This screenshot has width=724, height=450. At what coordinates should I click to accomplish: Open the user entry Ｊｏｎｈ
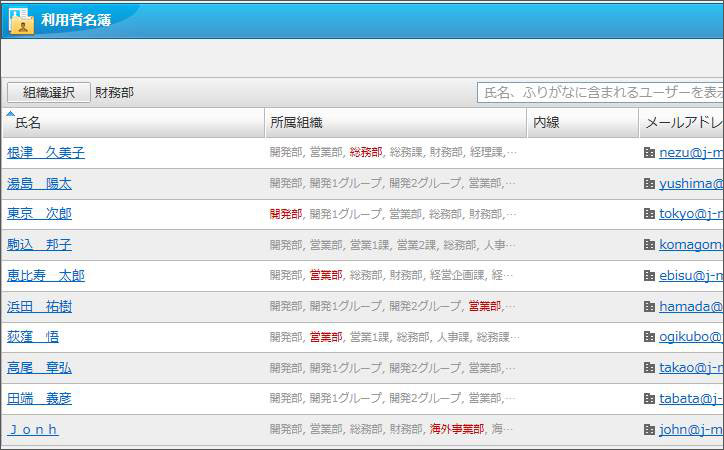click(33, 430)
